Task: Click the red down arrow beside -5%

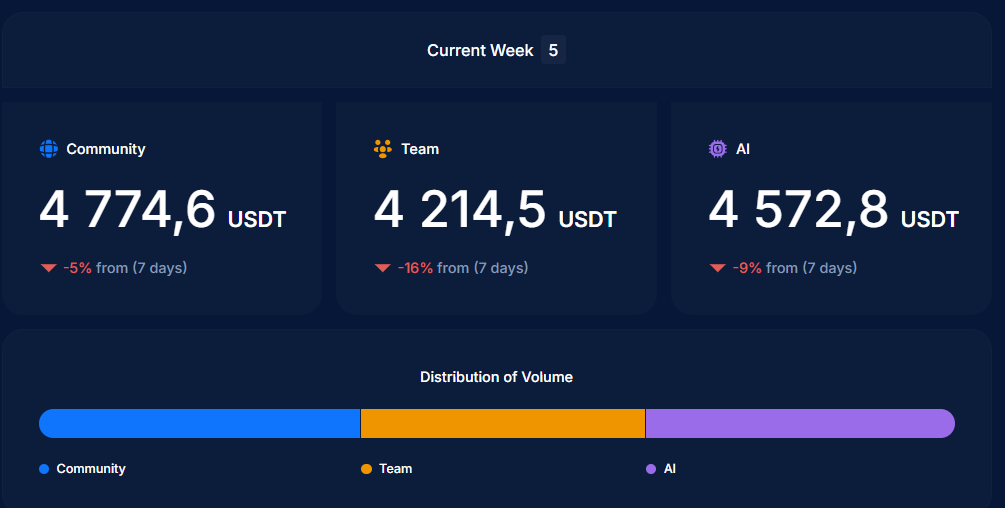Action: click(x=48, y=268)
